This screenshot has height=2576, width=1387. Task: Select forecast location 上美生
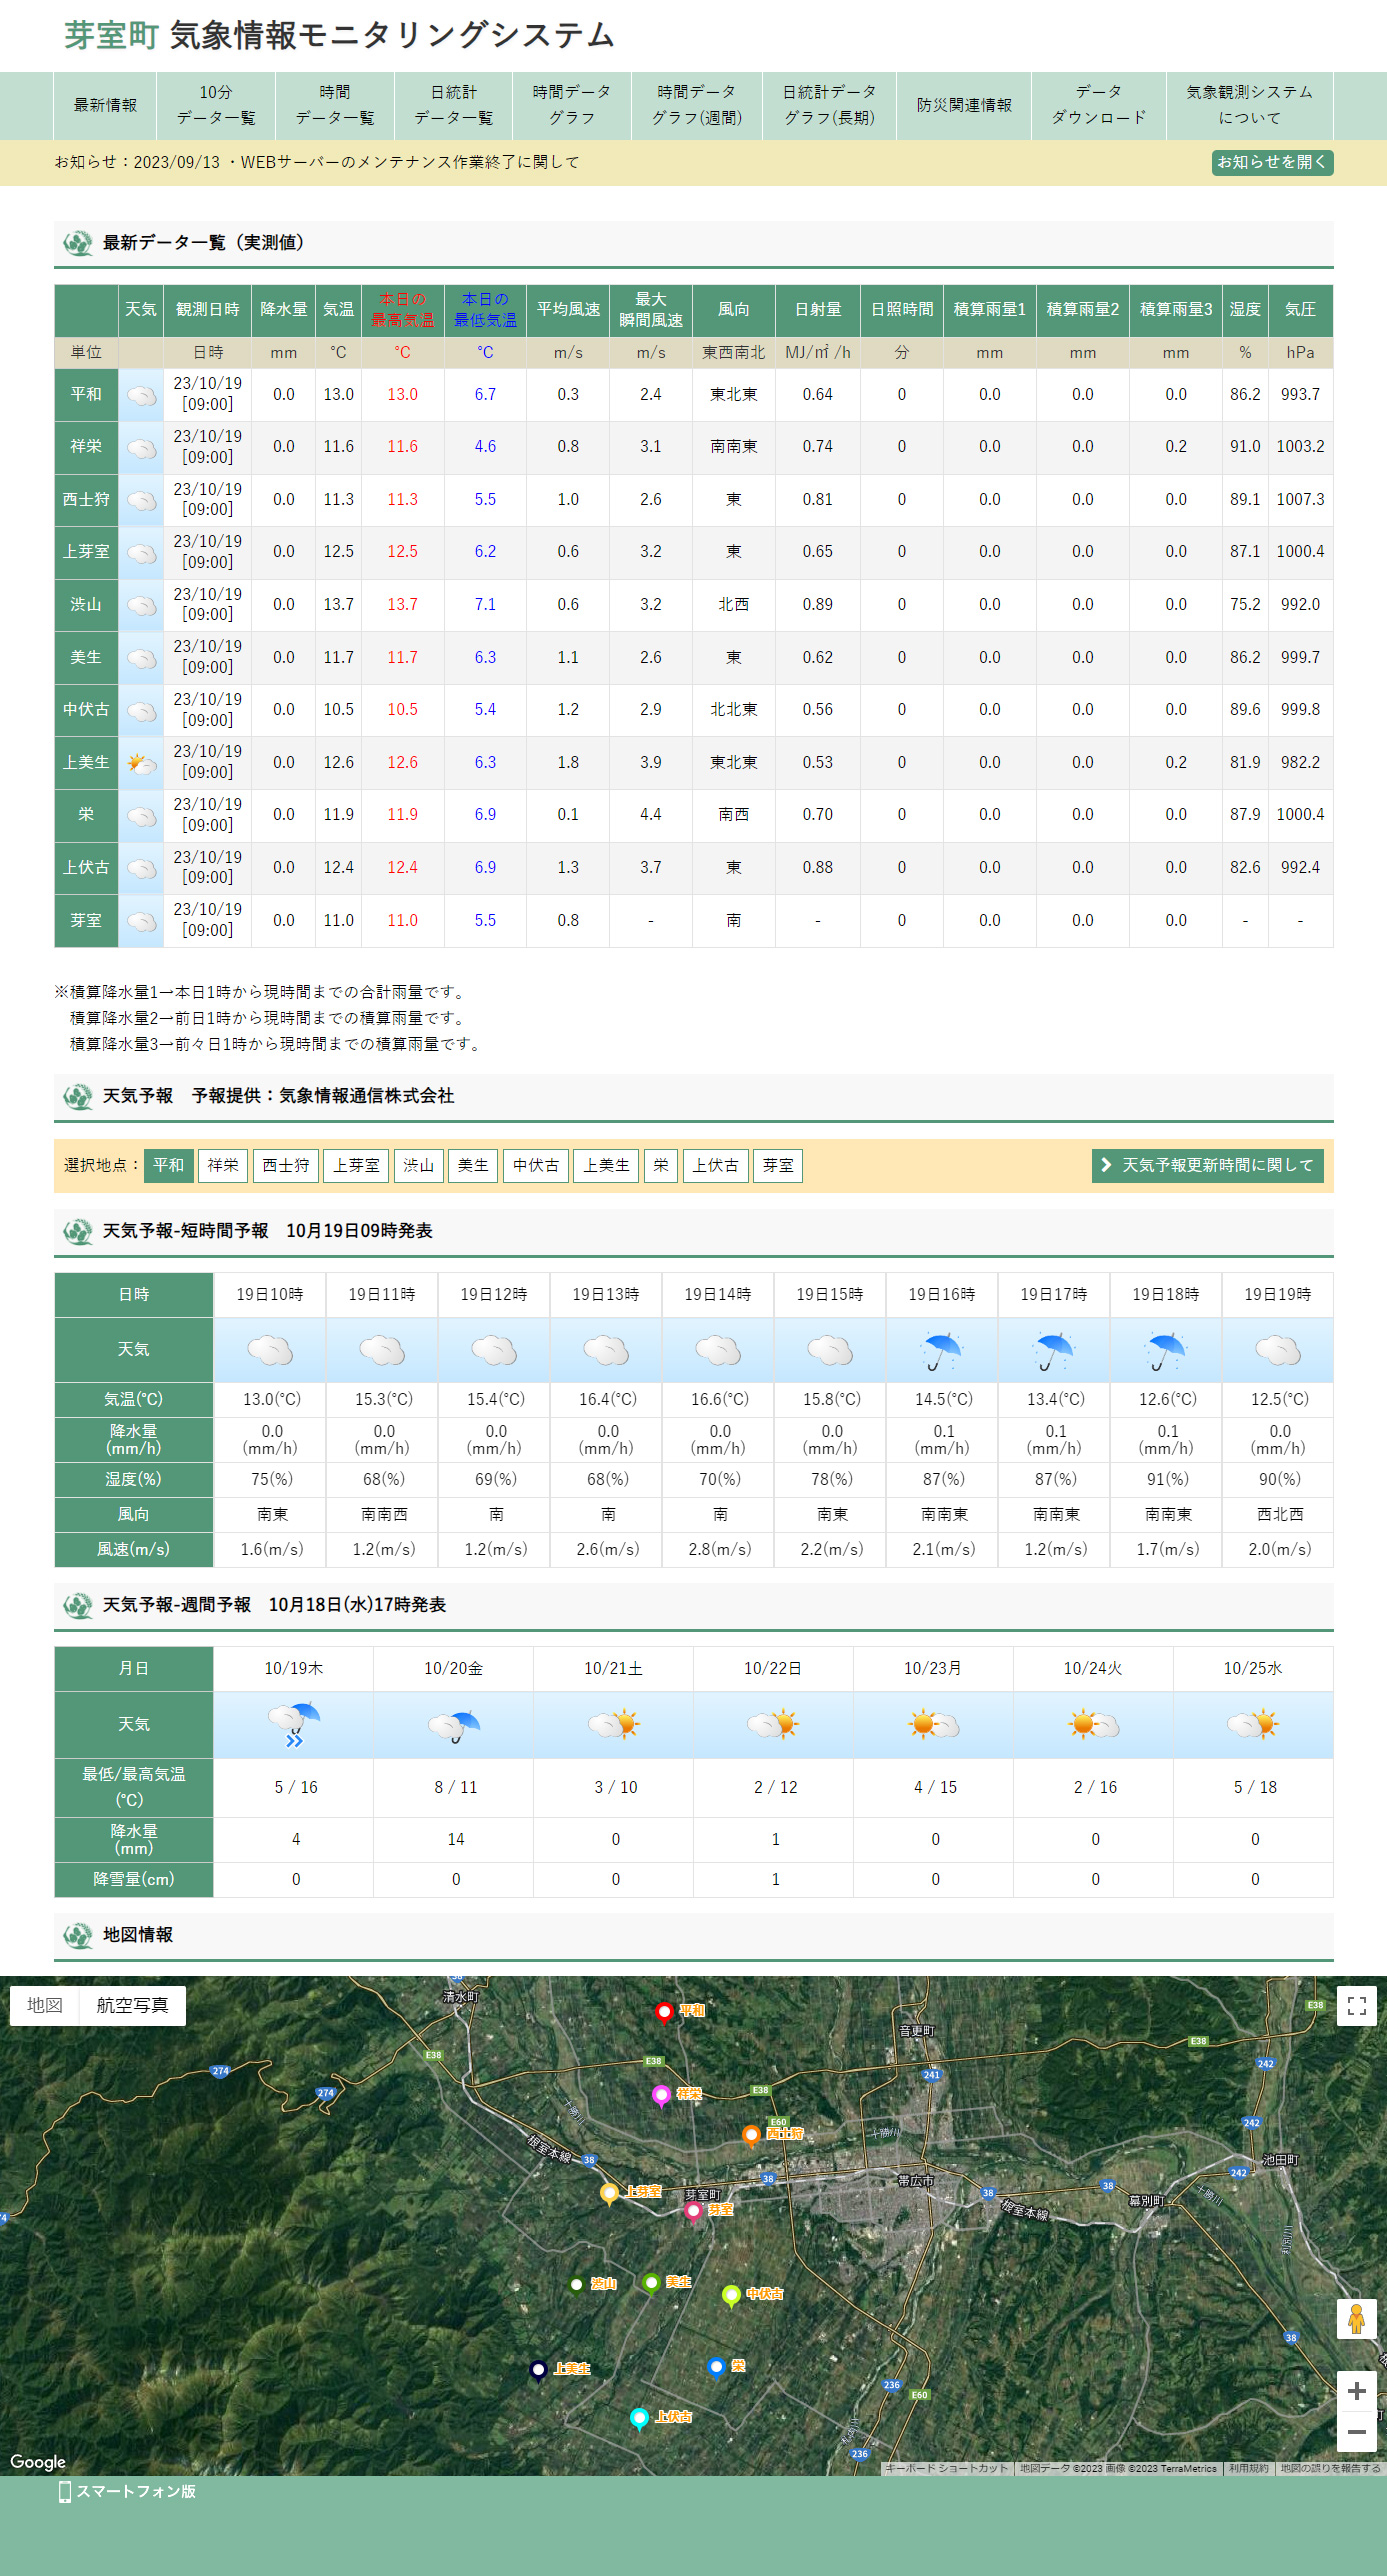tap(606, 1166)
